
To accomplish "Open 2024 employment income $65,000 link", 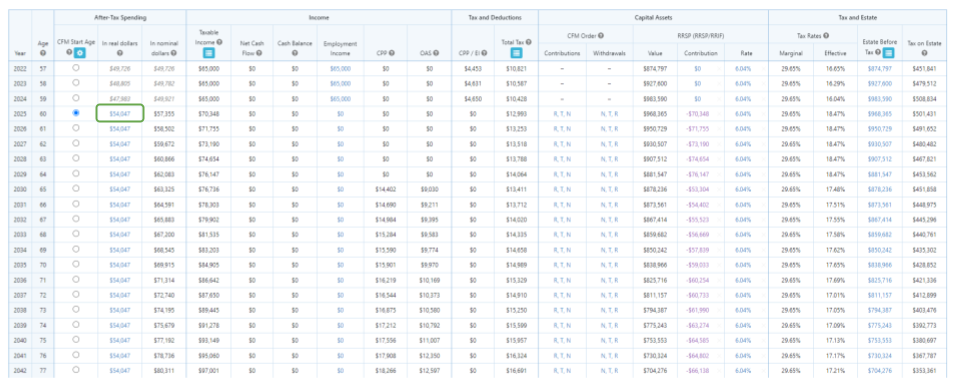I will pos(340,99).
